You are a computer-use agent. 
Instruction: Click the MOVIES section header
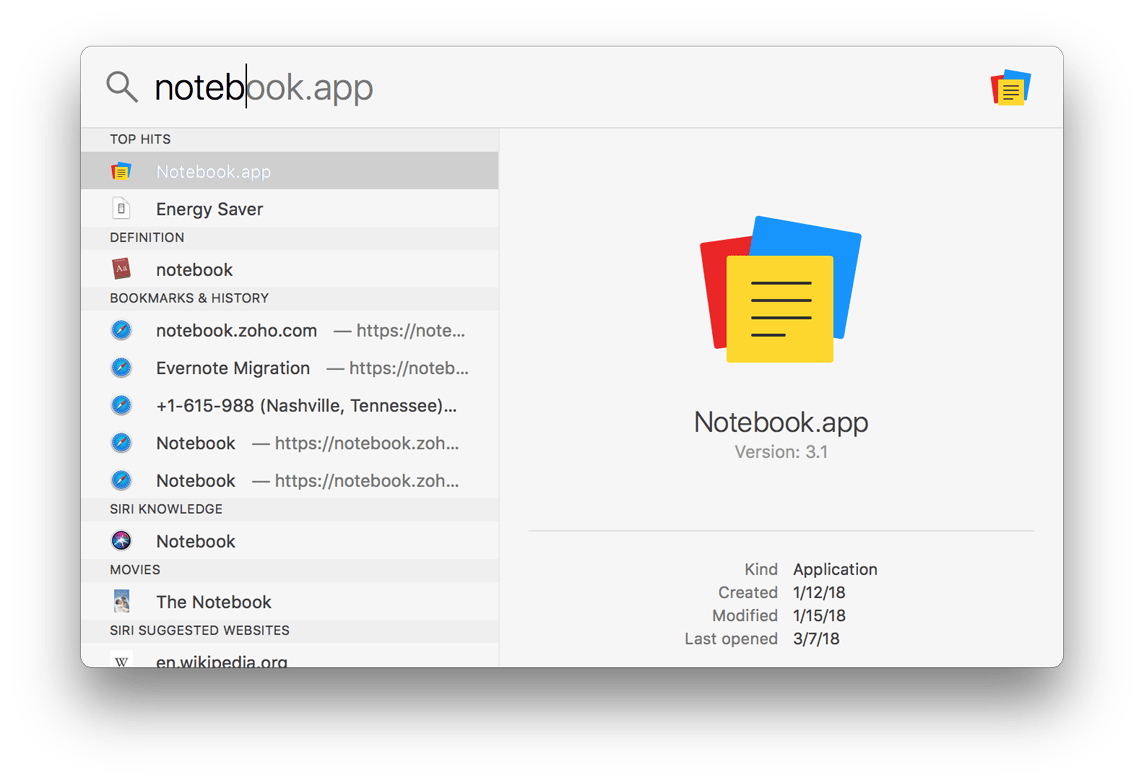click(x=135, y=570)
